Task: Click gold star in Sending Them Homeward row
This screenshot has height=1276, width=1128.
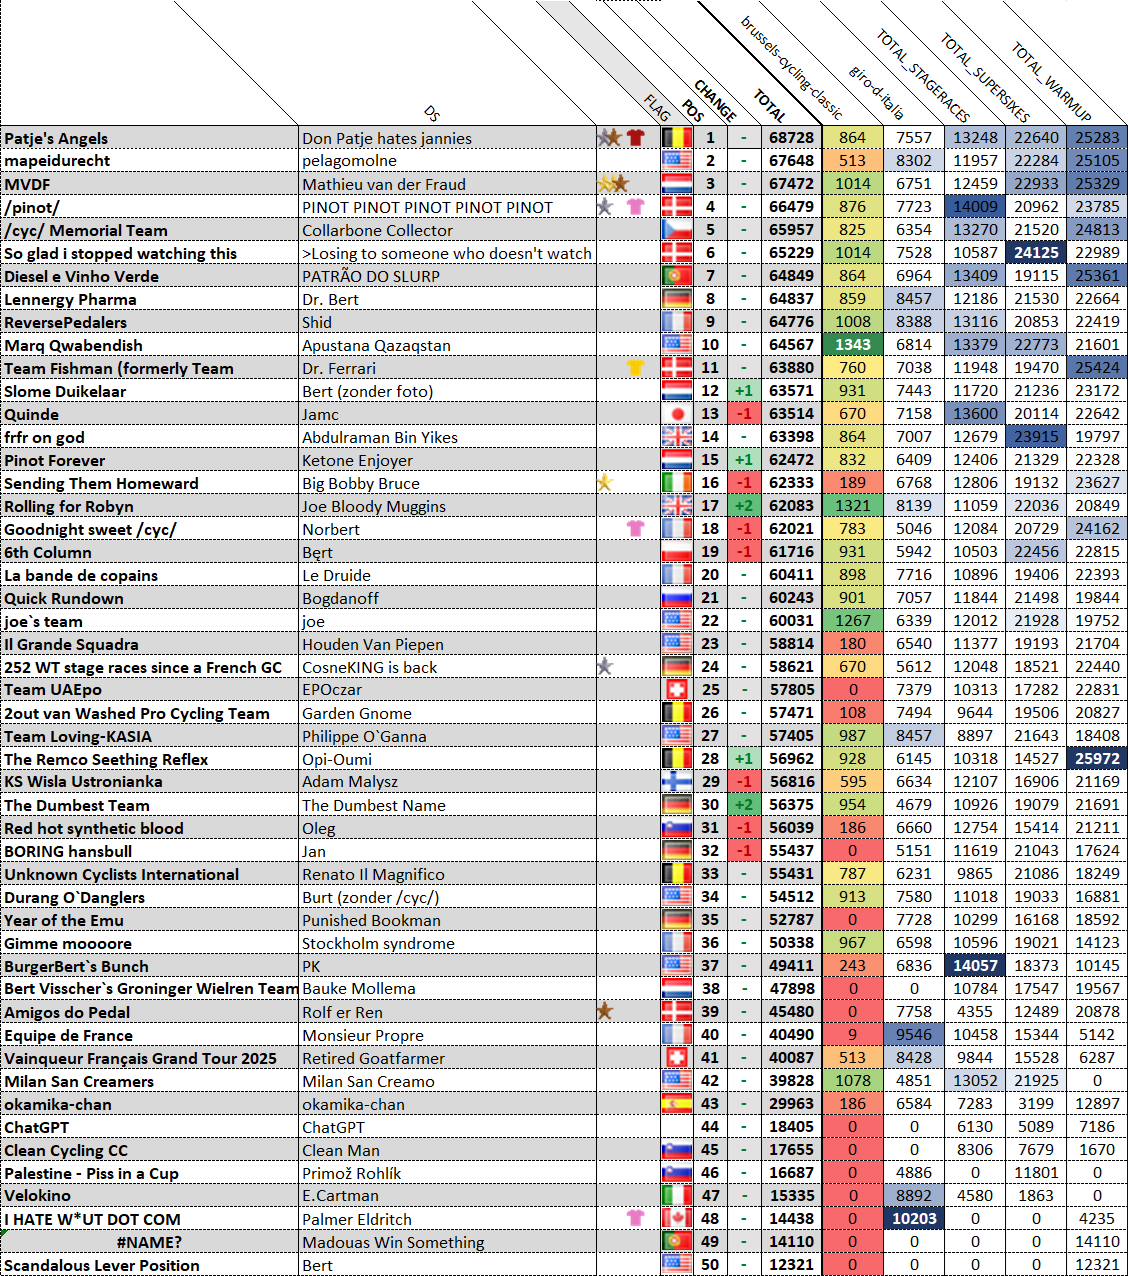Action: click(604, 483)
